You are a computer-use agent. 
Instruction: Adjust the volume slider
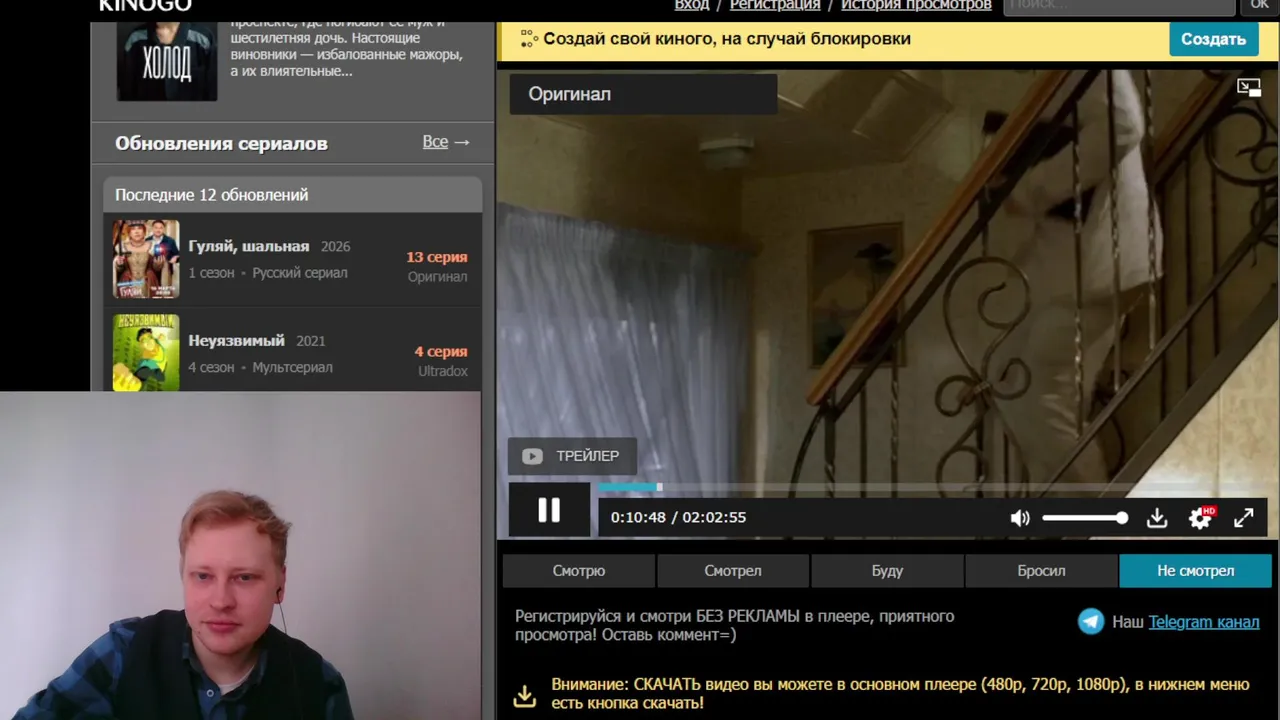coord(1084,518)
